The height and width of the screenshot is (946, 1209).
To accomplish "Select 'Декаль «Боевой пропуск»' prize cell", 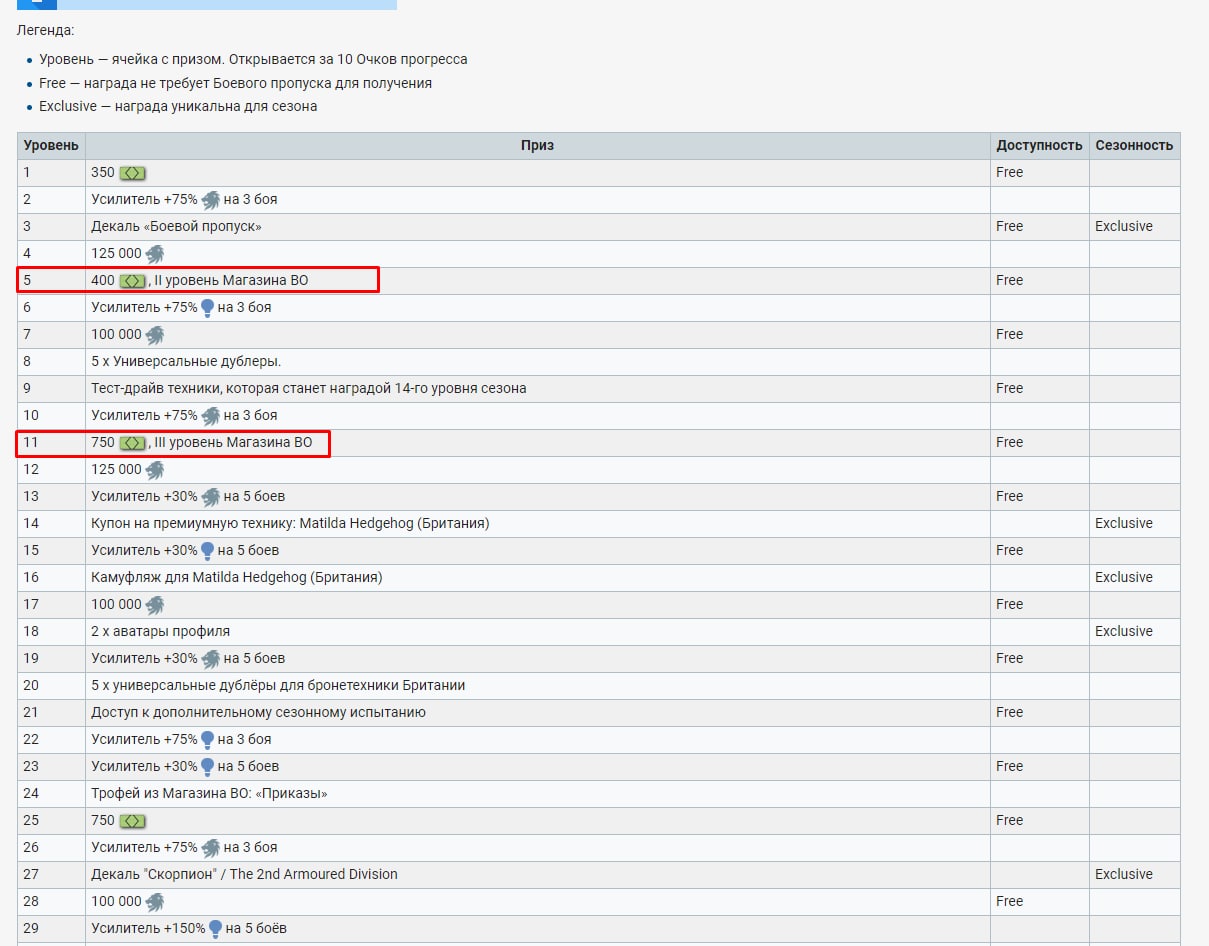I will [537, 227].
